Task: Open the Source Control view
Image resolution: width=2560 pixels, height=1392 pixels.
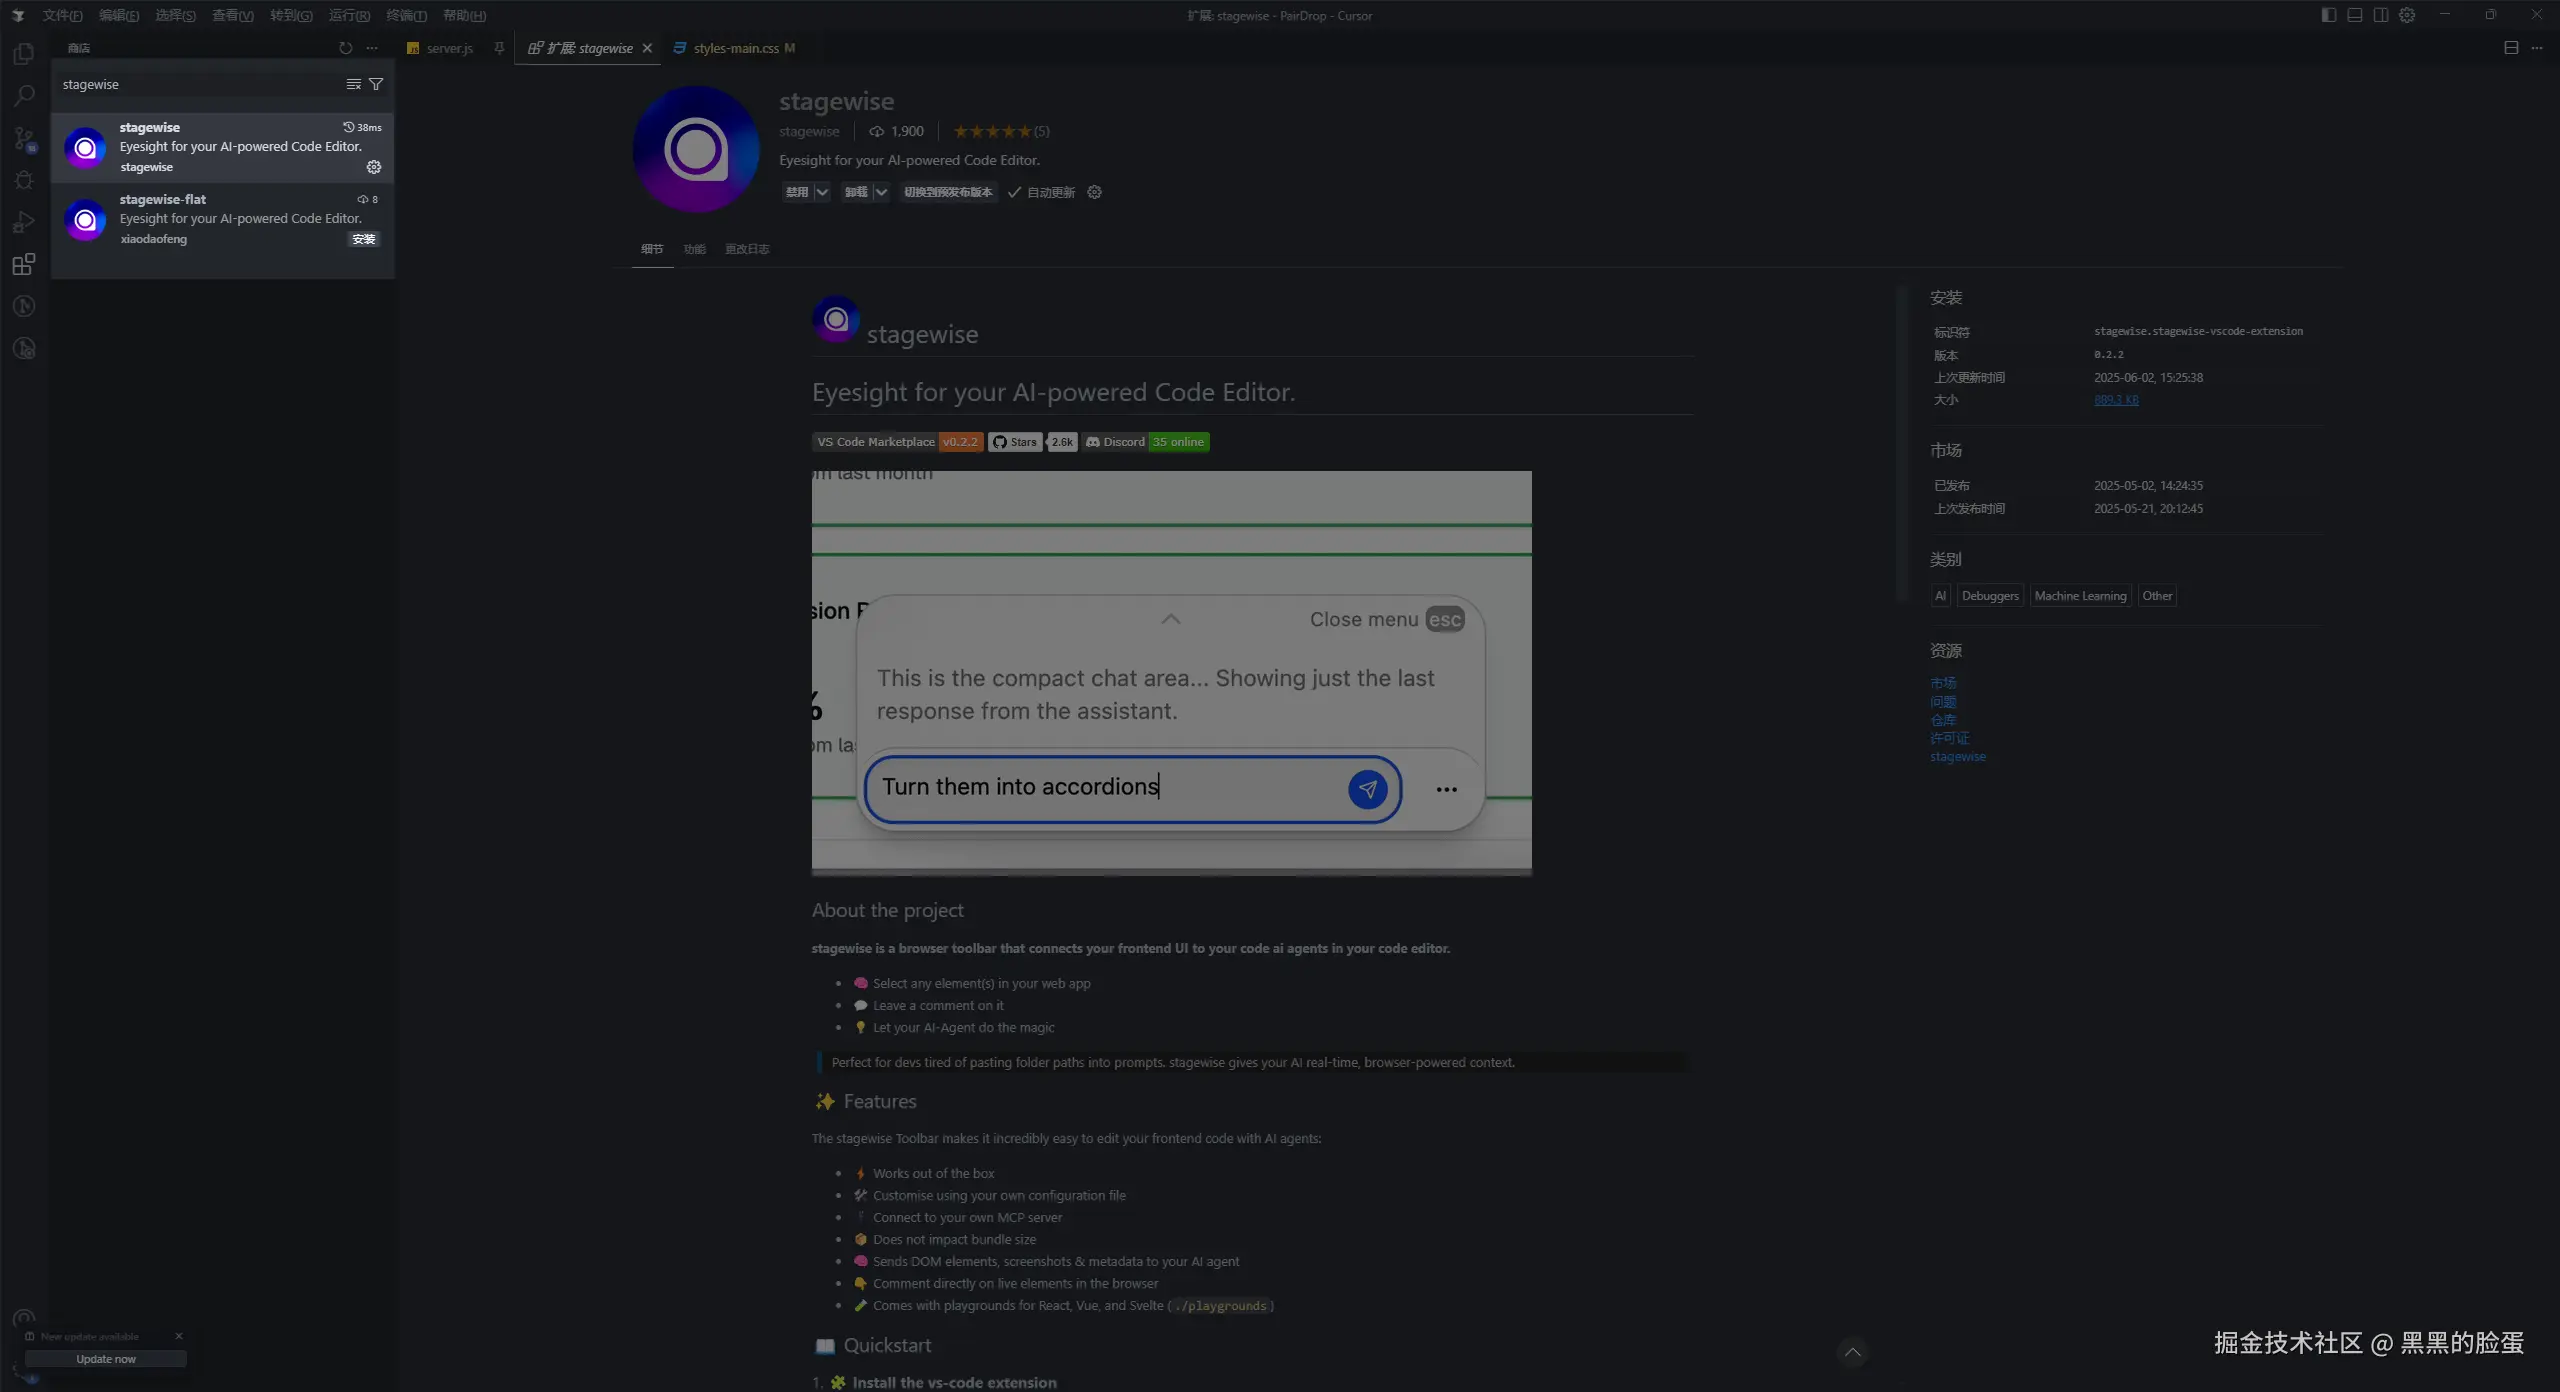Action: coord(24,138)
